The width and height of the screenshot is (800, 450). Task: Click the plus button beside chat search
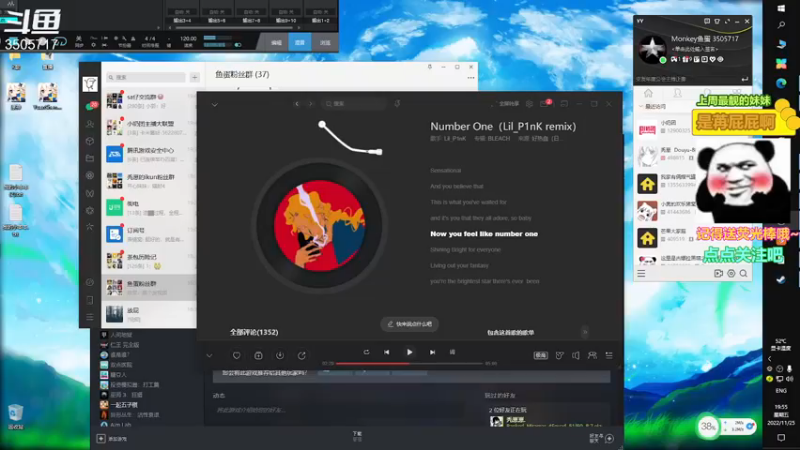click(194, 77)
